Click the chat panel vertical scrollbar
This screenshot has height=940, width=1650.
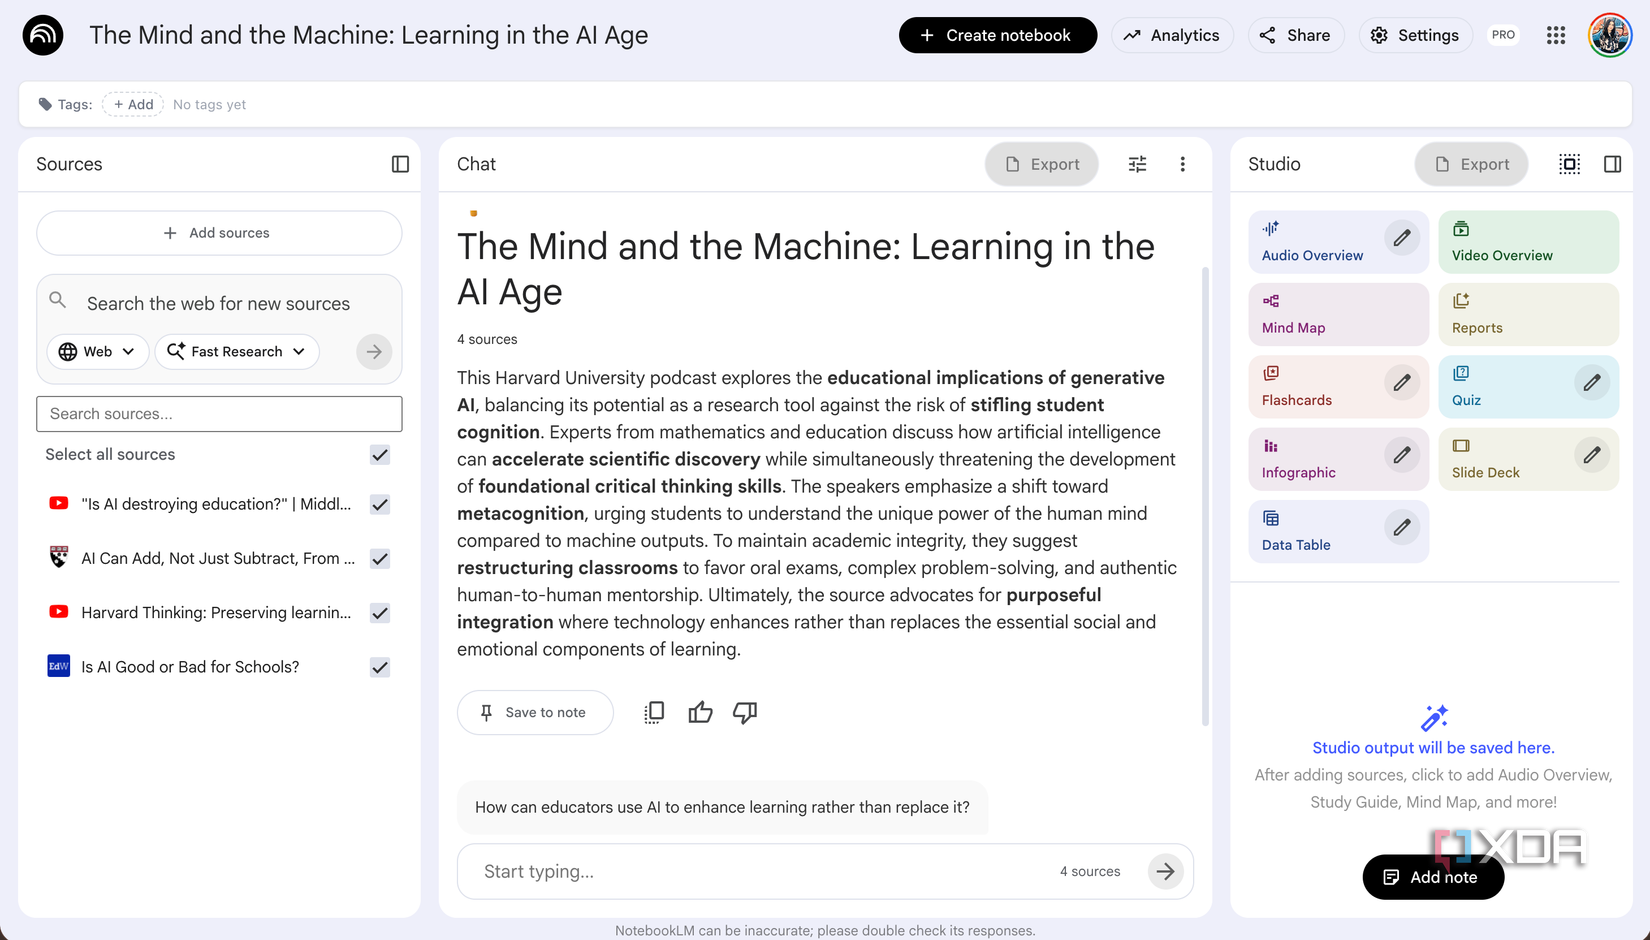(1204, 495)
